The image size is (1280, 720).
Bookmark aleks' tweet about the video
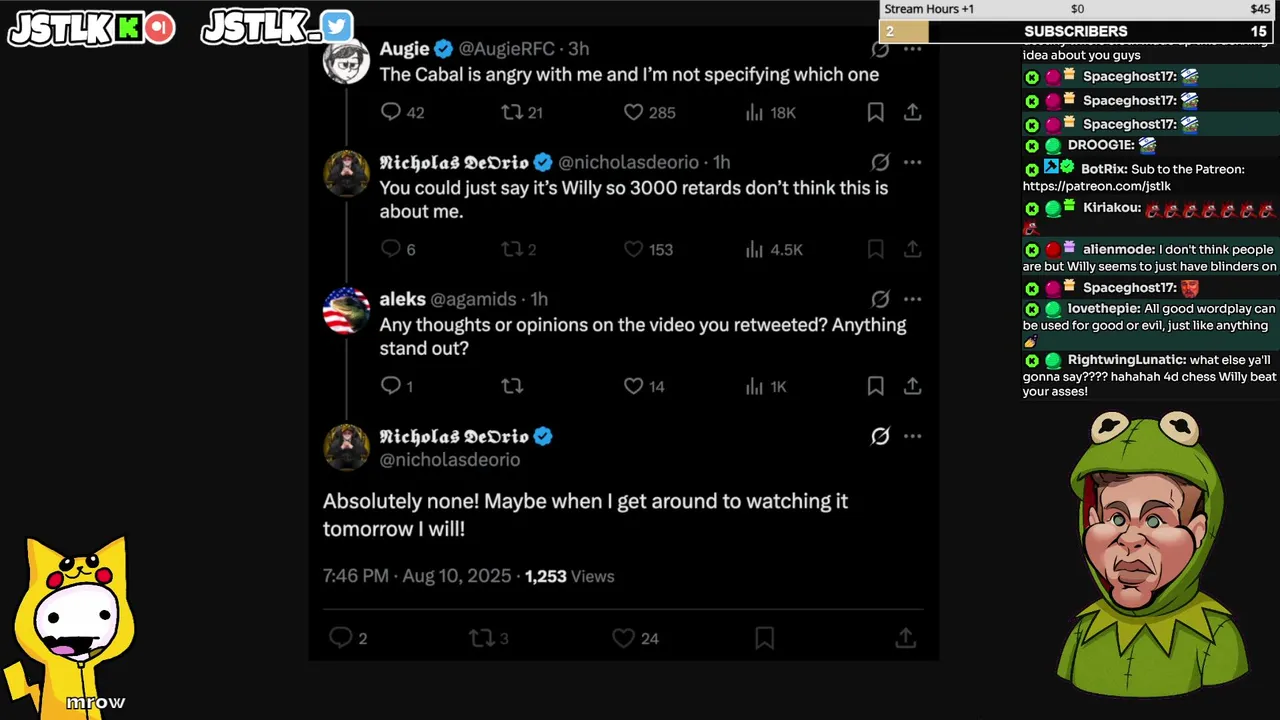pos(875,386)
